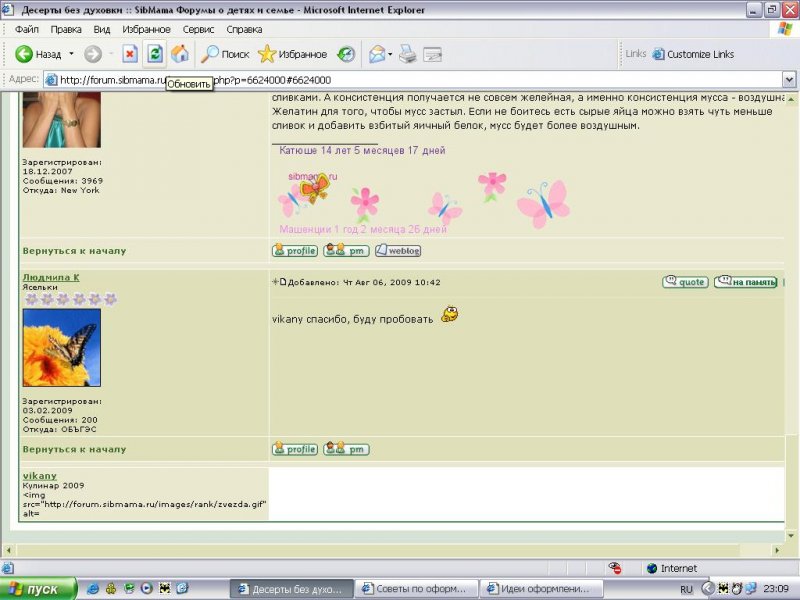Expand the Mail button dropdown arrow
Viewport: 800px width, 600px height.
click(391, 54)
